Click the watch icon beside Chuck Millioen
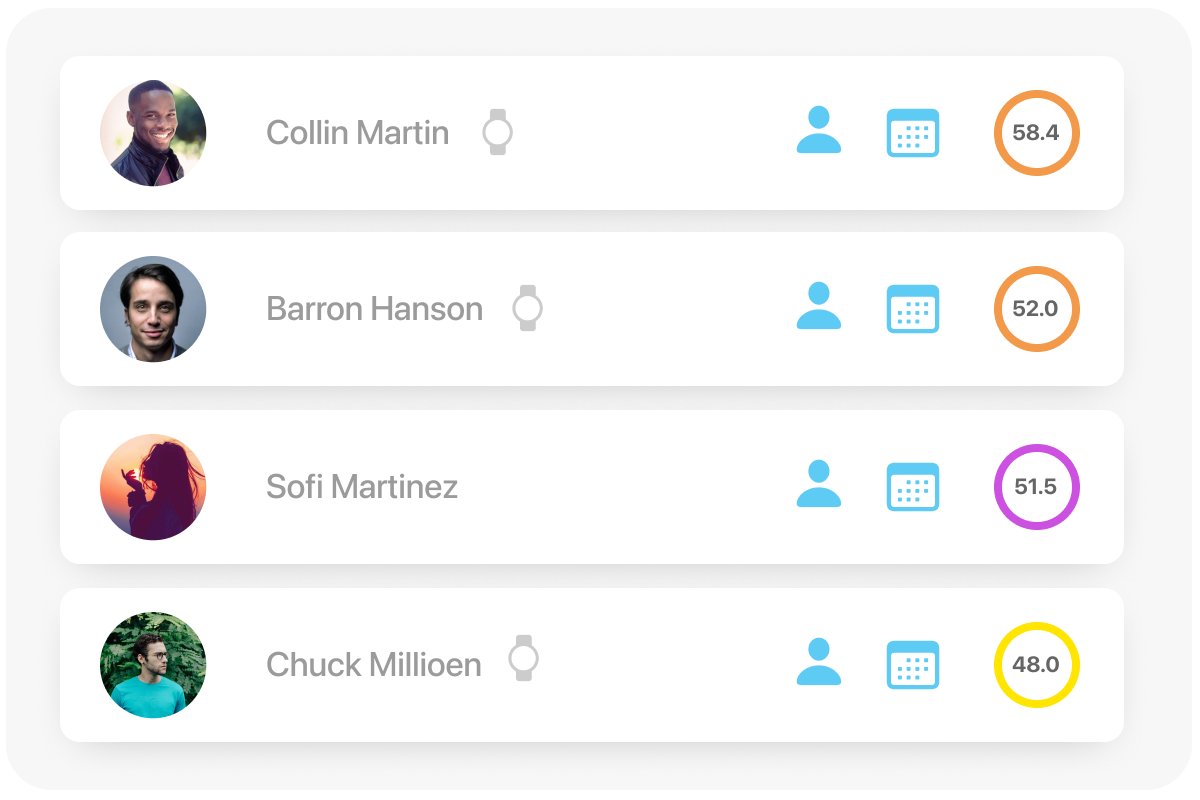Screen dimensions: 1200x800 coord(523,658)
